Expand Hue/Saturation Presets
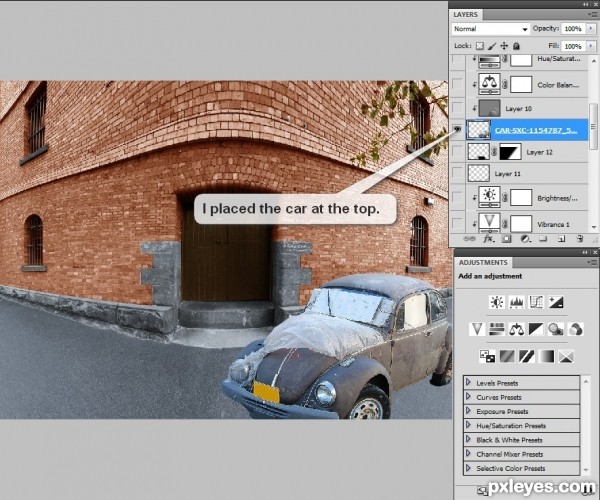 468,425
